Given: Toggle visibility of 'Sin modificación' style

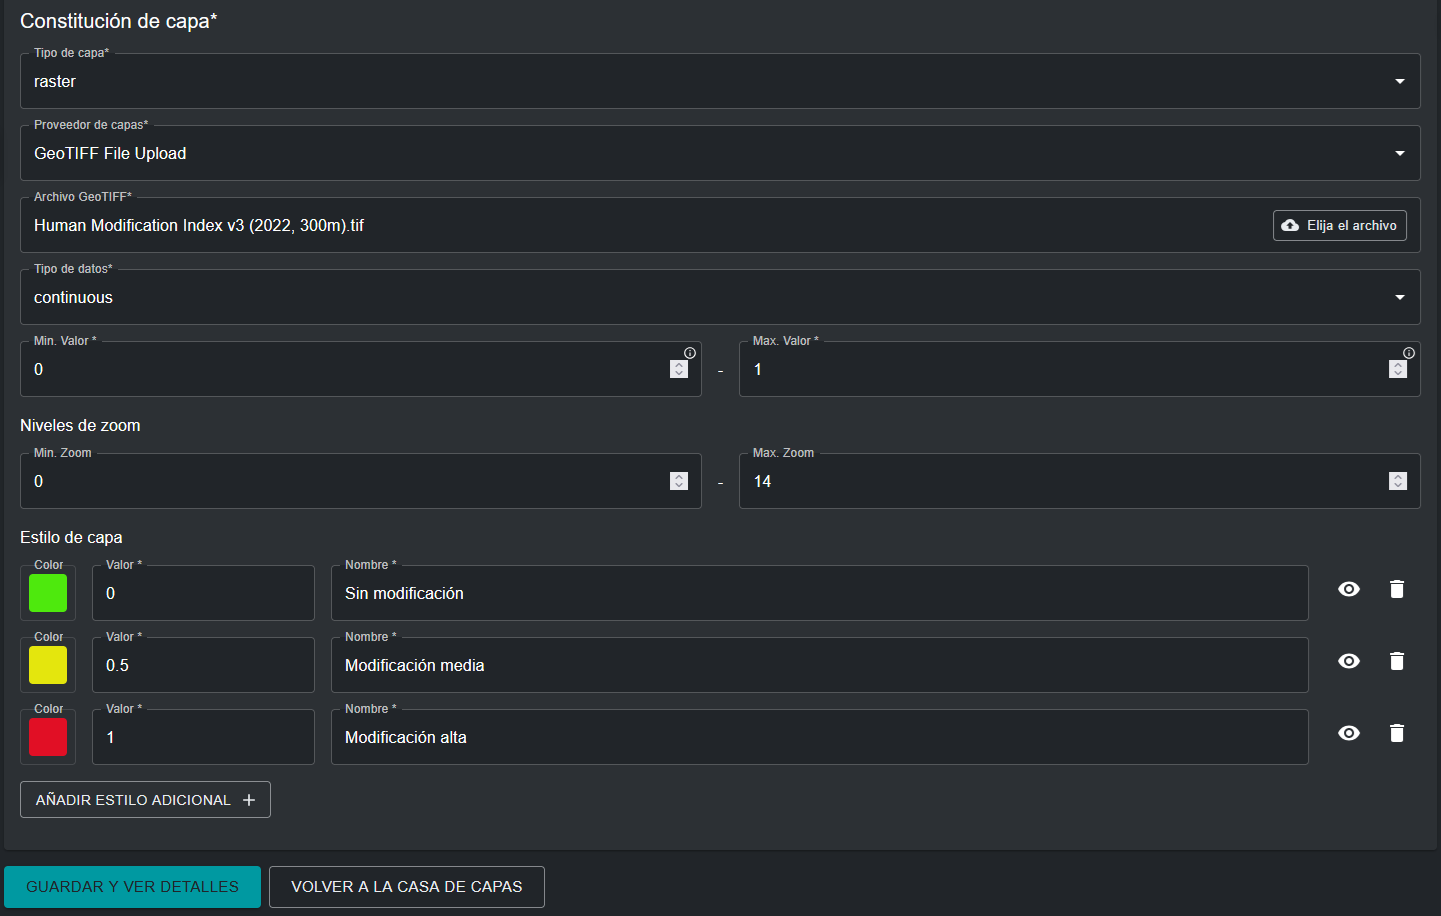Looking at the screenshot, I should (x=1349, y=589).
